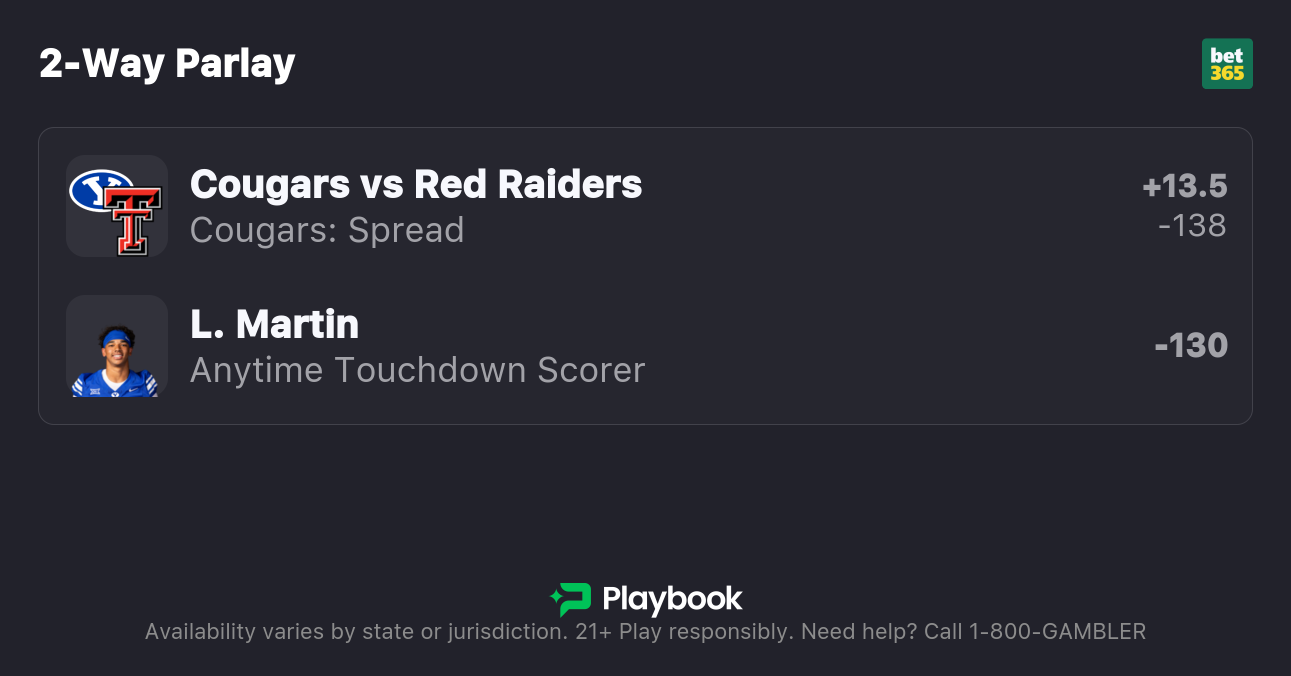
Task: Click the -130 odds value
Action: 1191,346
